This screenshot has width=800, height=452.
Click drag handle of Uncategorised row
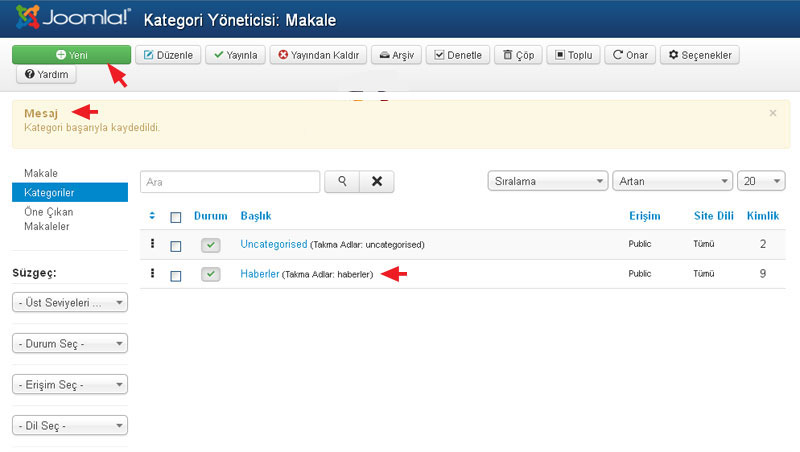tap(152, 244)
